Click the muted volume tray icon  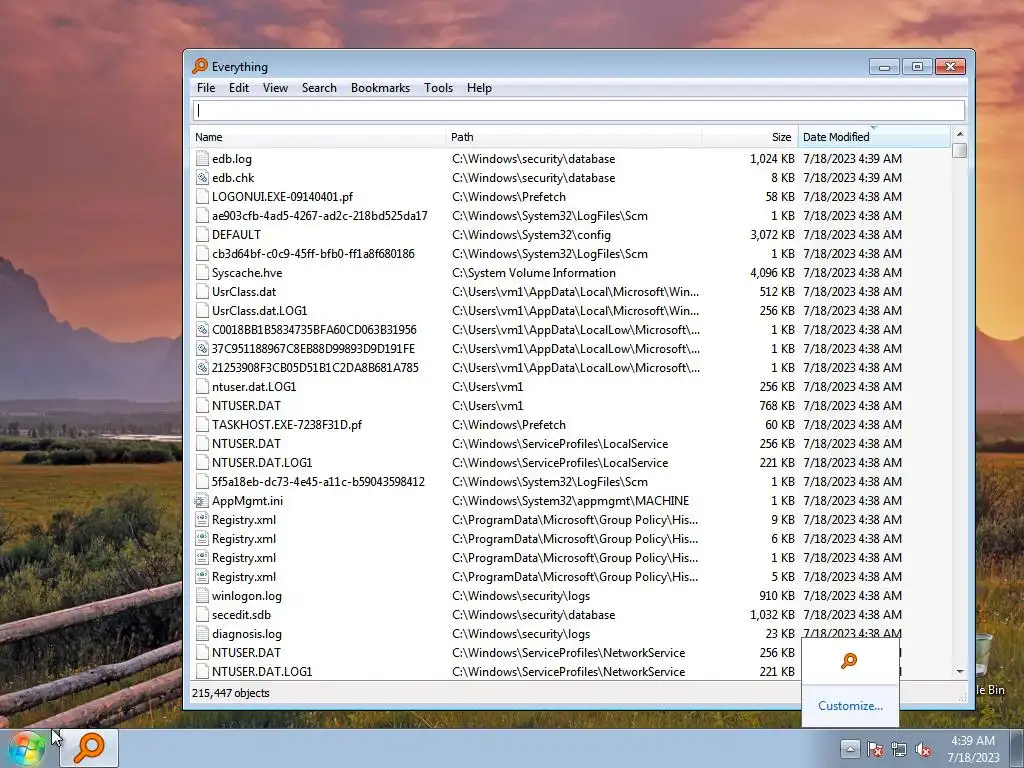(x=923, y=750)
